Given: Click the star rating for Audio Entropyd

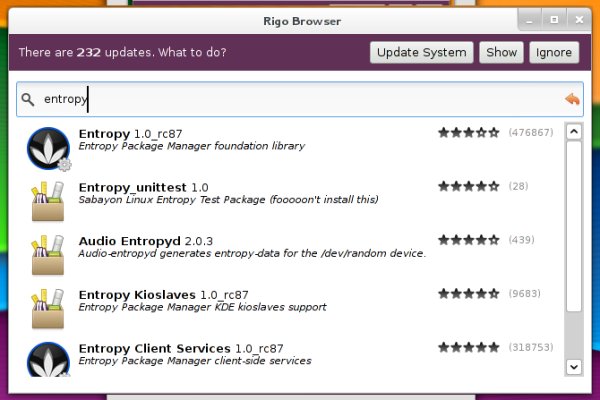Looking at the screenshot, I should (468, 240).
